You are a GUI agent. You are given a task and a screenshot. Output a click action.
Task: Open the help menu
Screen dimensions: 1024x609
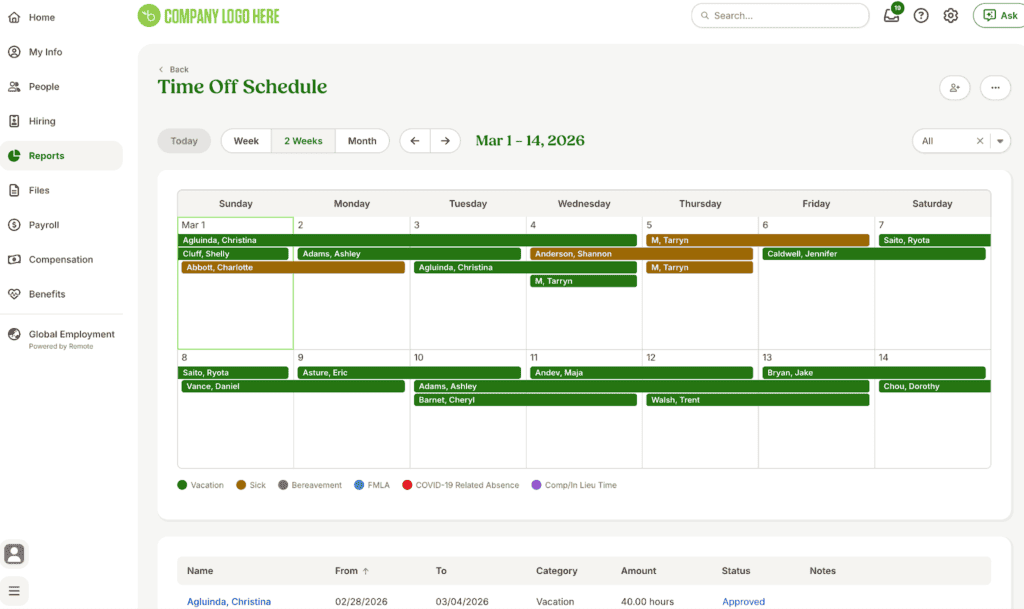(x=921, y=15)
